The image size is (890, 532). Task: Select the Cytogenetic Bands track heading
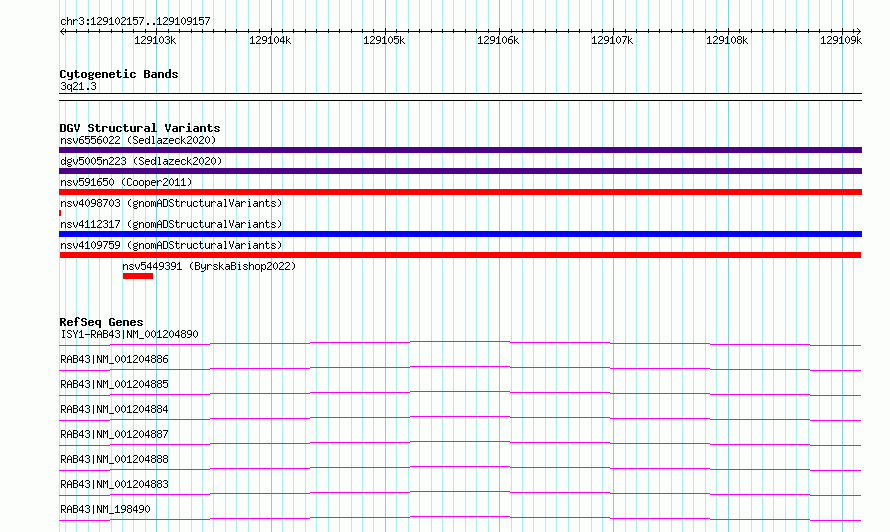119,74
